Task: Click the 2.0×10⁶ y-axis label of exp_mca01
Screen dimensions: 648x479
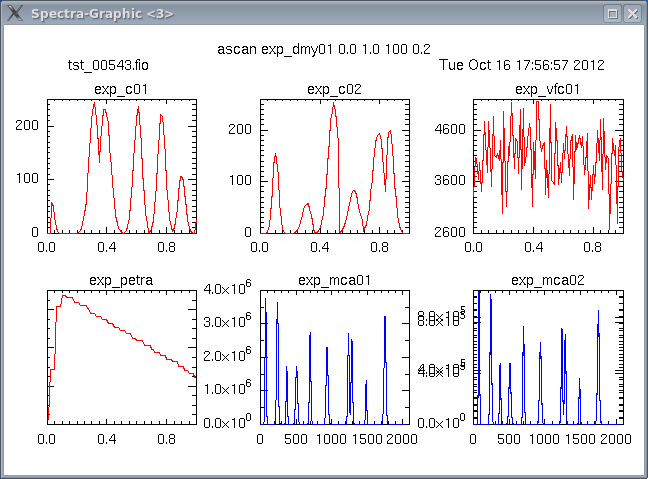Action: [227, 354]
